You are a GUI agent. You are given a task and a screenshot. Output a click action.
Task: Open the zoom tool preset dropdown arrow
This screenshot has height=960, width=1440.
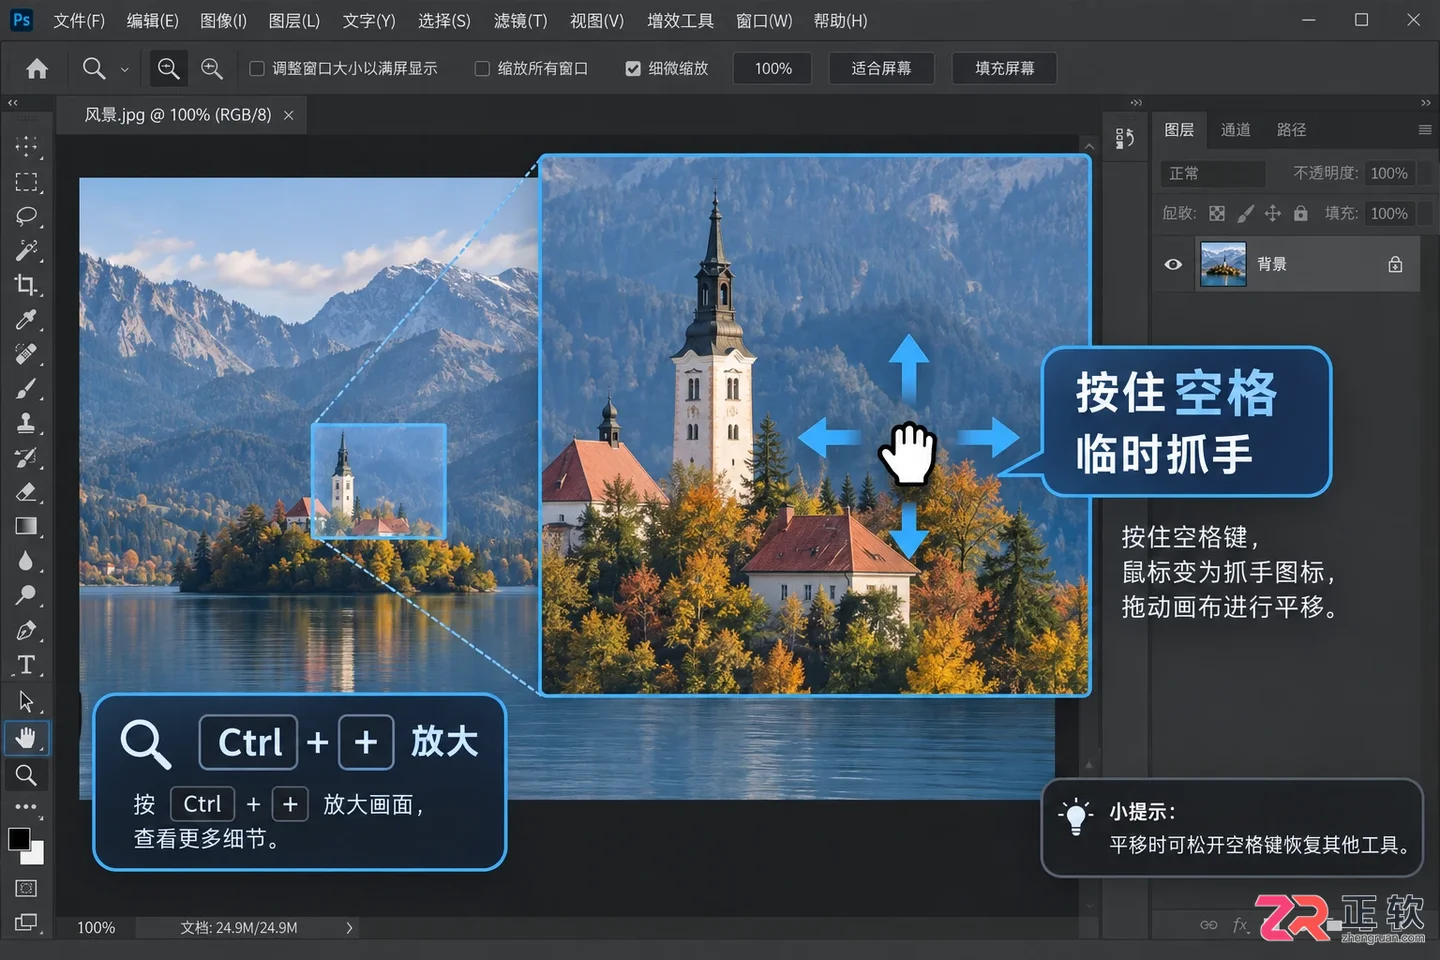125,69
